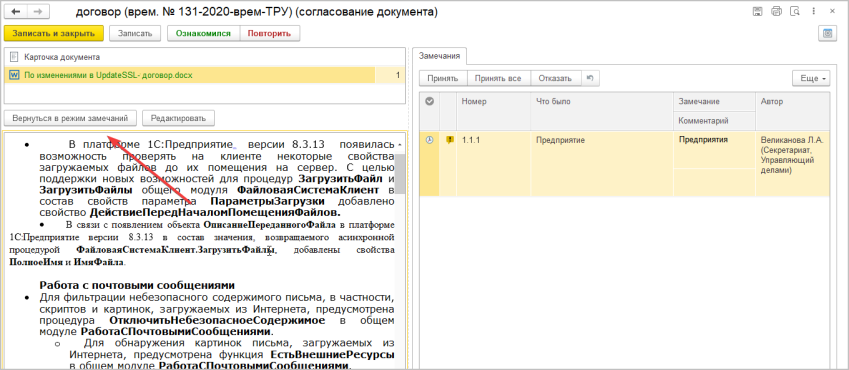Click the bold Предприятия remark cell
This screenshot has width=849, height=370.
[x=714, y=150]
